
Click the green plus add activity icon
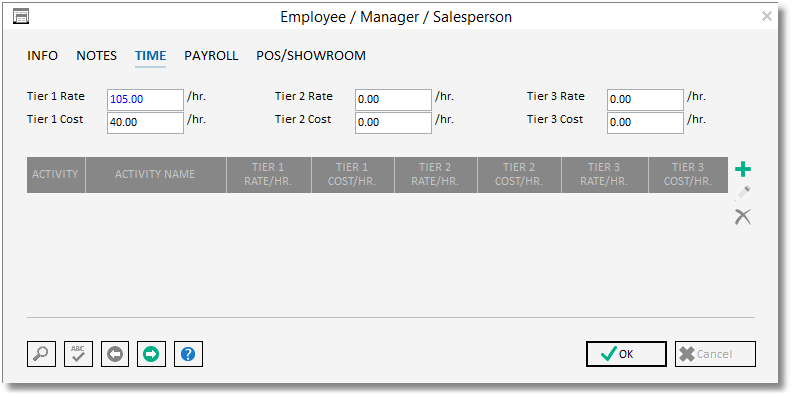click(742, 169)
